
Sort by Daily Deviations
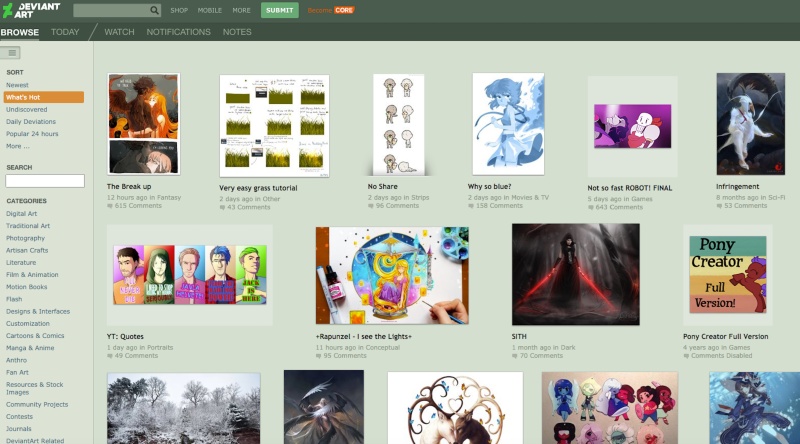click(x=31, y=121)
